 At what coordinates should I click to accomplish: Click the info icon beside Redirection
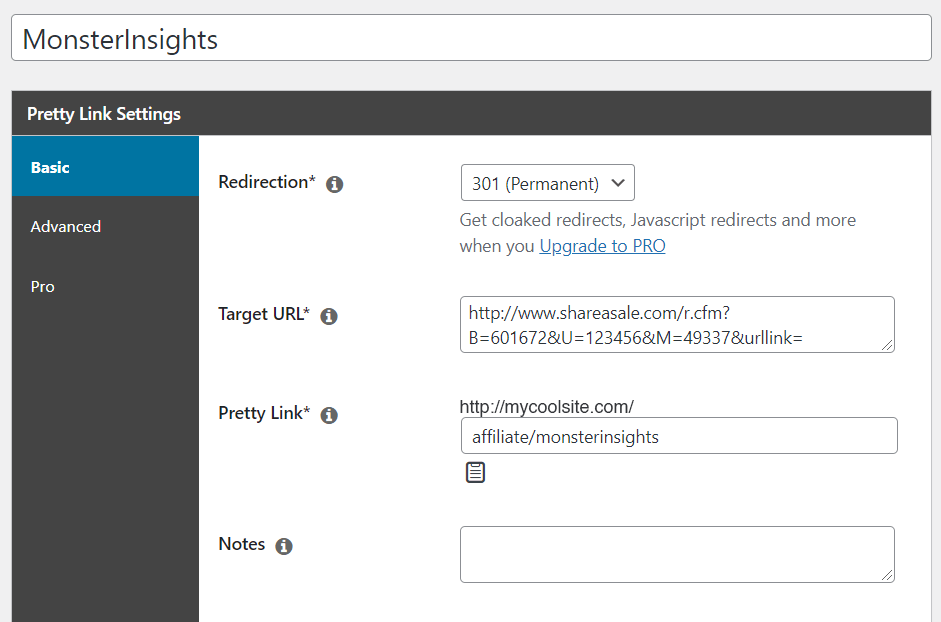click(335, 184)
